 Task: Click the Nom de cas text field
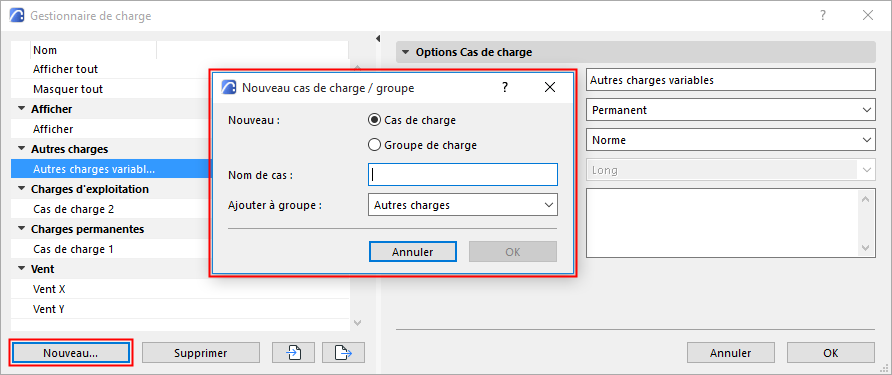[x=463, y=175]
